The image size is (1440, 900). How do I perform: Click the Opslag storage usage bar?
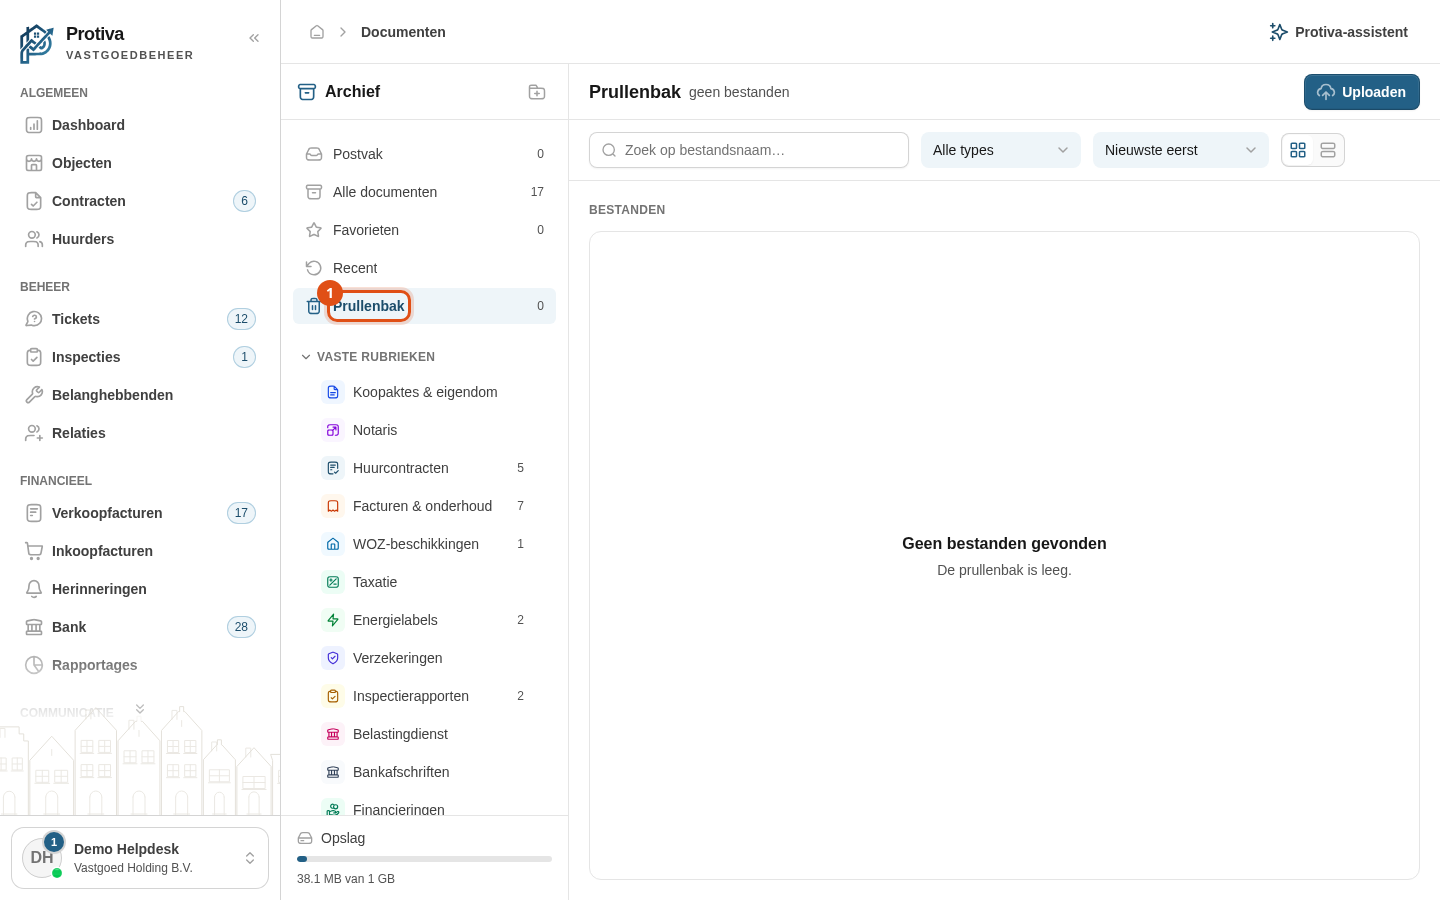pyautogui.click(x=424, y=859)
